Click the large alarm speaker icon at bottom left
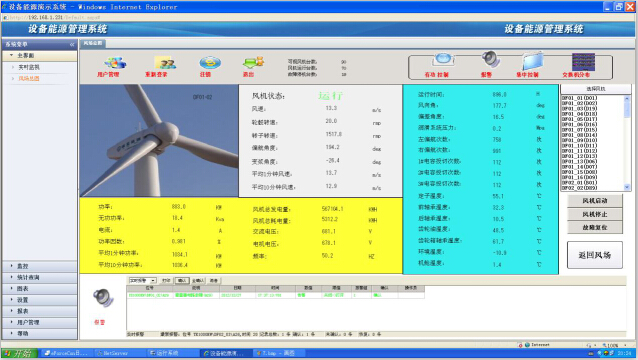The width and height of the screenshot is (638, 360). (x=103, y=298)
